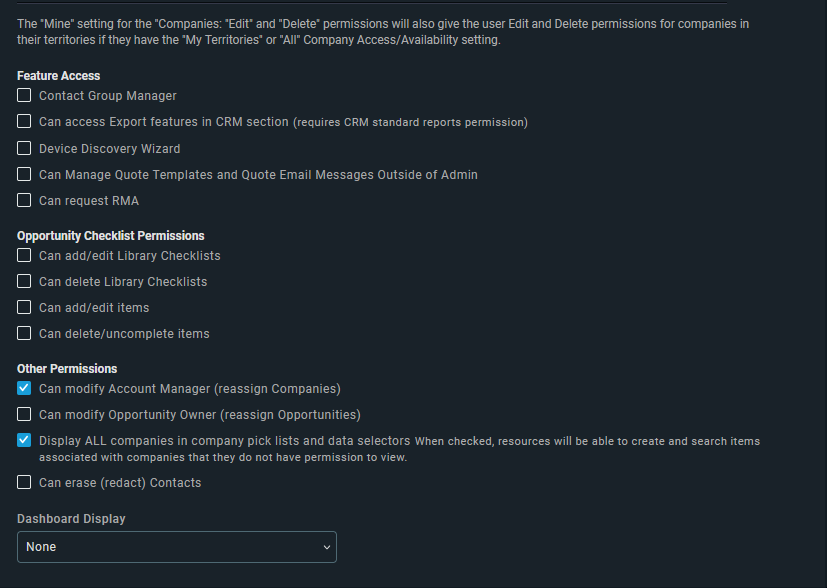Uncheck Can modify Account Manager permission
Image resolution: width=827 pixels, height=588 pixels.
pos(24,388)
